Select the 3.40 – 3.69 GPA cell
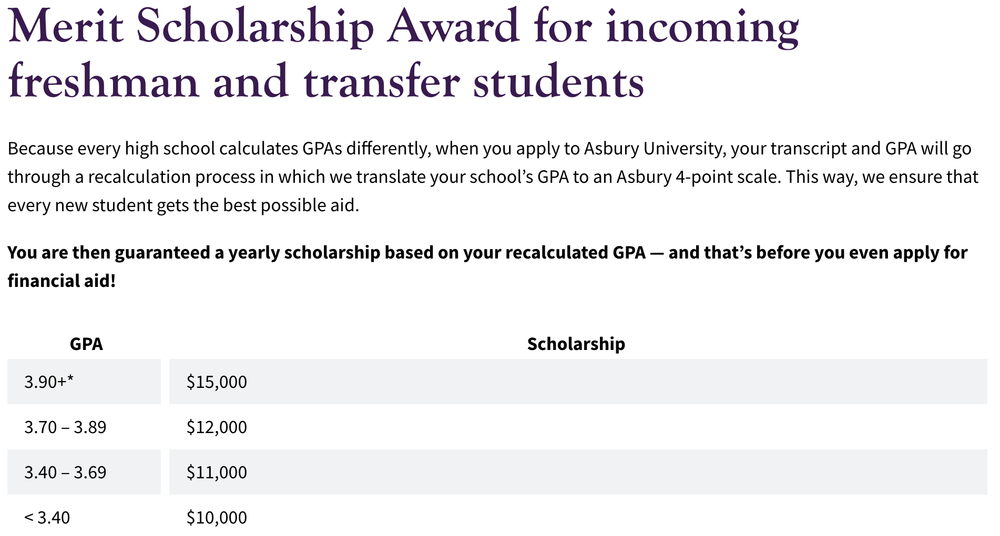Viewport: 1000px width, 536px height. point(65,472)
